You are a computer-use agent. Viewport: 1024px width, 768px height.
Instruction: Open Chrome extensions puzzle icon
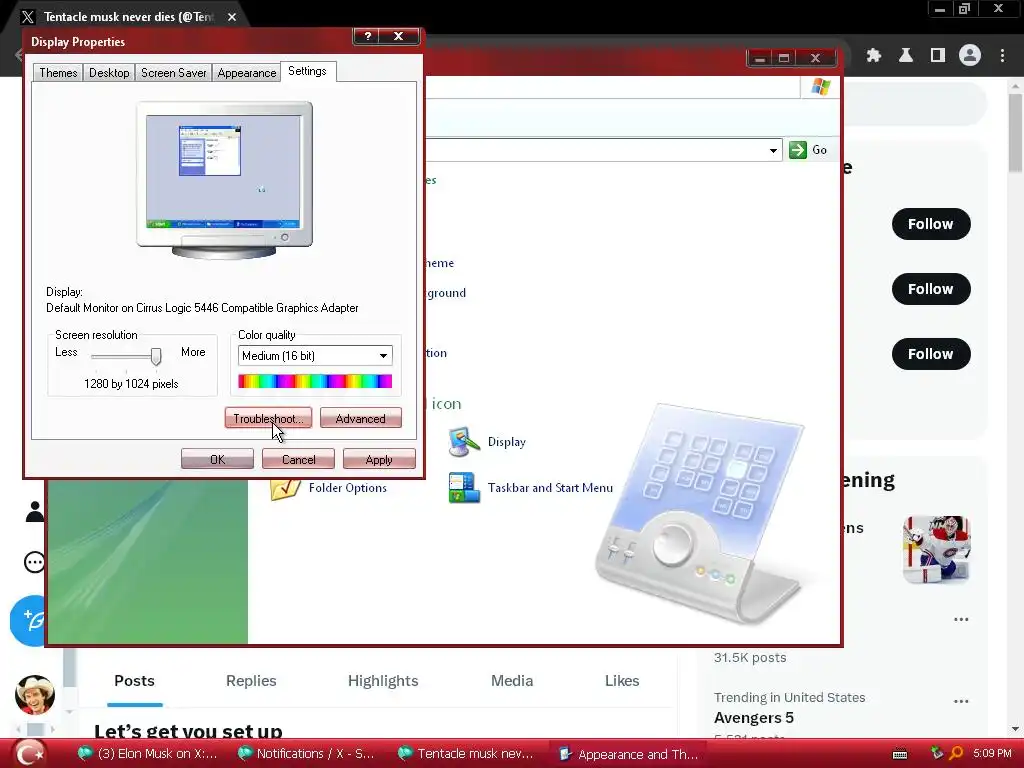[873, 56]
